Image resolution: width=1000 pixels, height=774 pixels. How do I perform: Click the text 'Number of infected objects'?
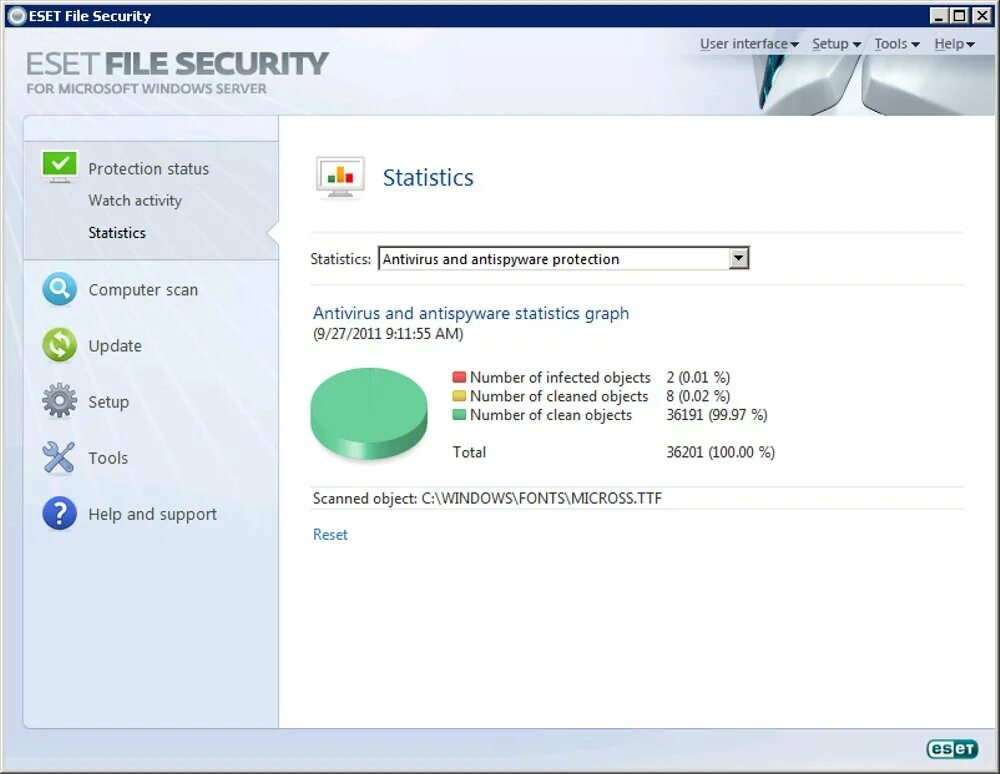point(560,377)
